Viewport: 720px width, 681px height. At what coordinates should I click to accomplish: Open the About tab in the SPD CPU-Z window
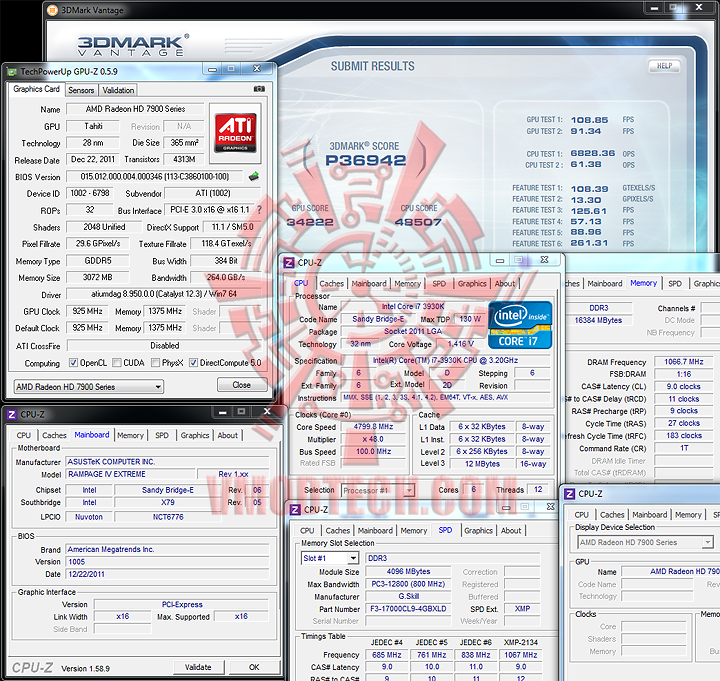pos(511,531)
